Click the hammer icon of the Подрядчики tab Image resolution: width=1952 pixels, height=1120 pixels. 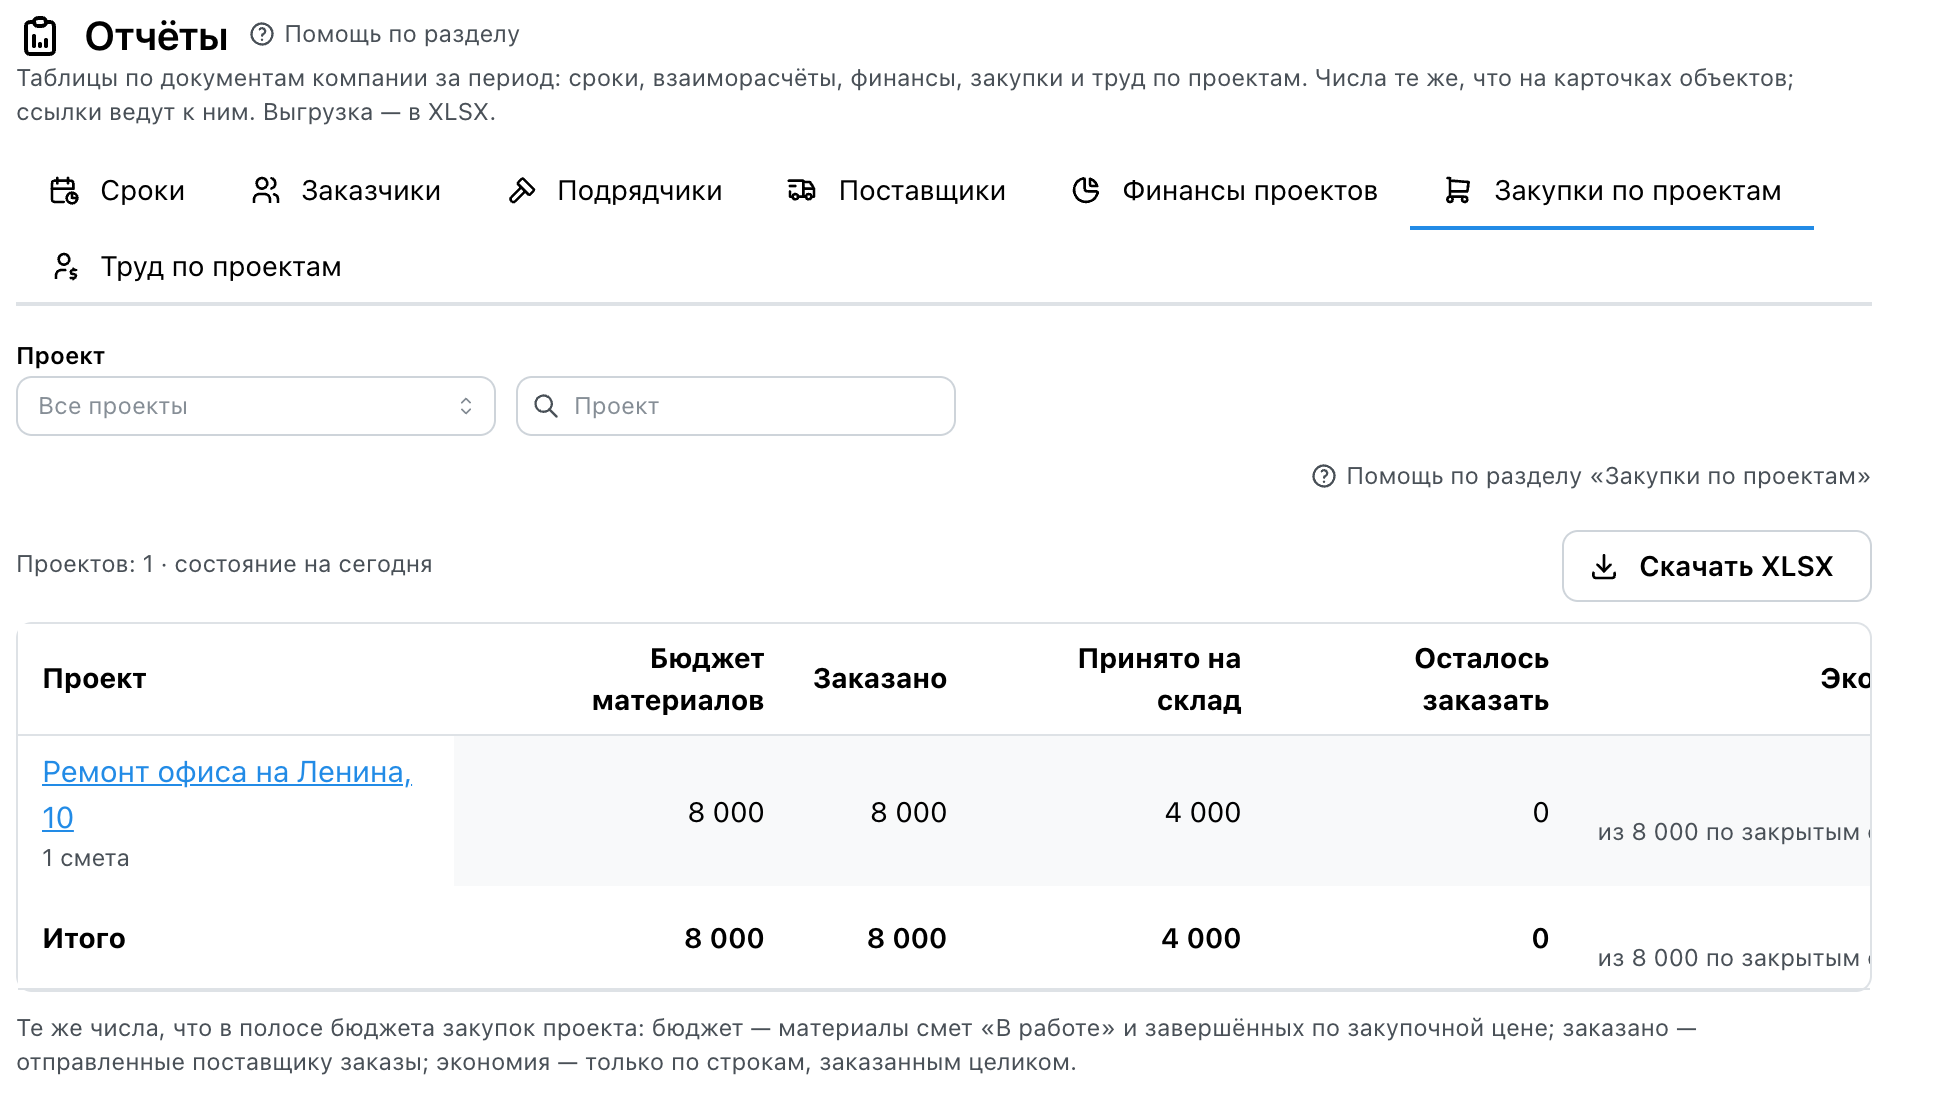click(x=522, y=190)
